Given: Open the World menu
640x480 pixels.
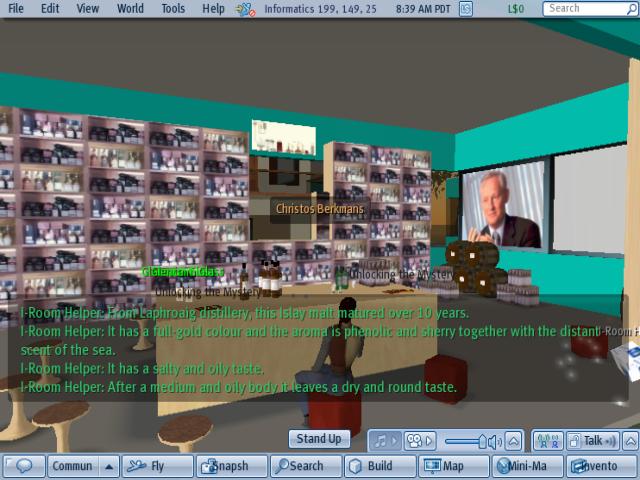Looking at the screenshot, I should (x=130, y=8).
